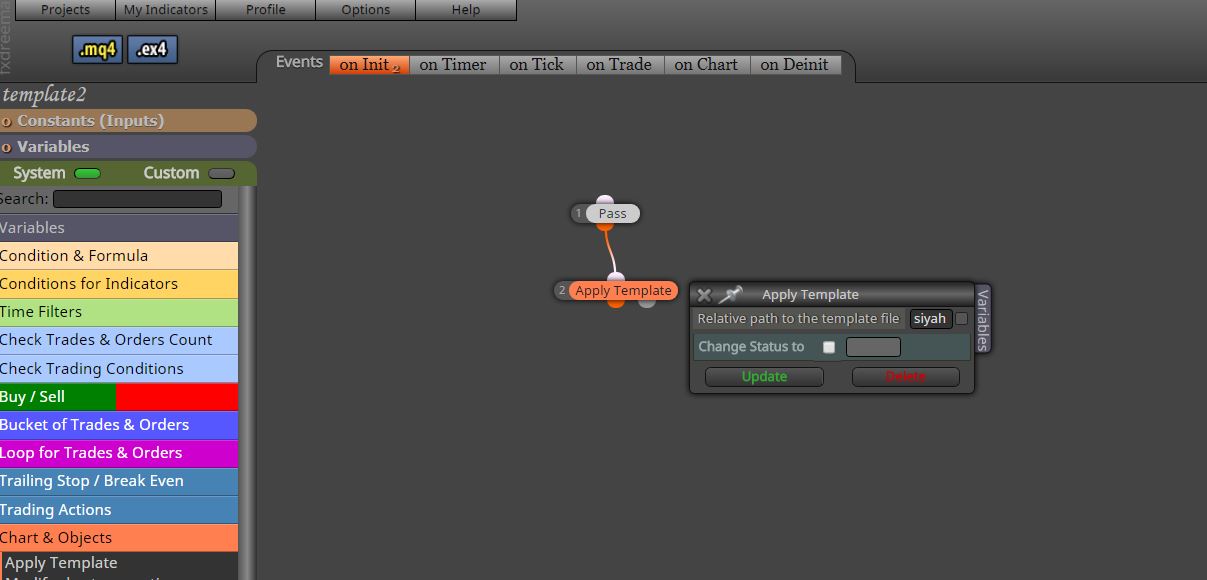
Task: Switch to the on Chart event tab
Action: (x=706, y=64)
